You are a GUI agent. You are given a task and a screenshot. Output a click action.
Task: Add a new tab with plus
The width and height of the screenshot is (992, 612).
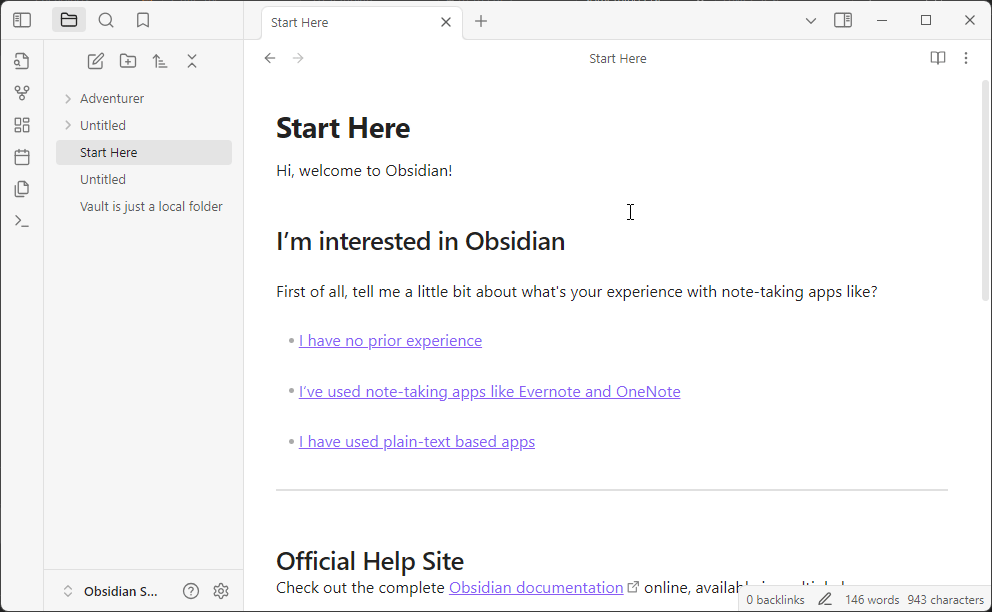coord(481,22)
